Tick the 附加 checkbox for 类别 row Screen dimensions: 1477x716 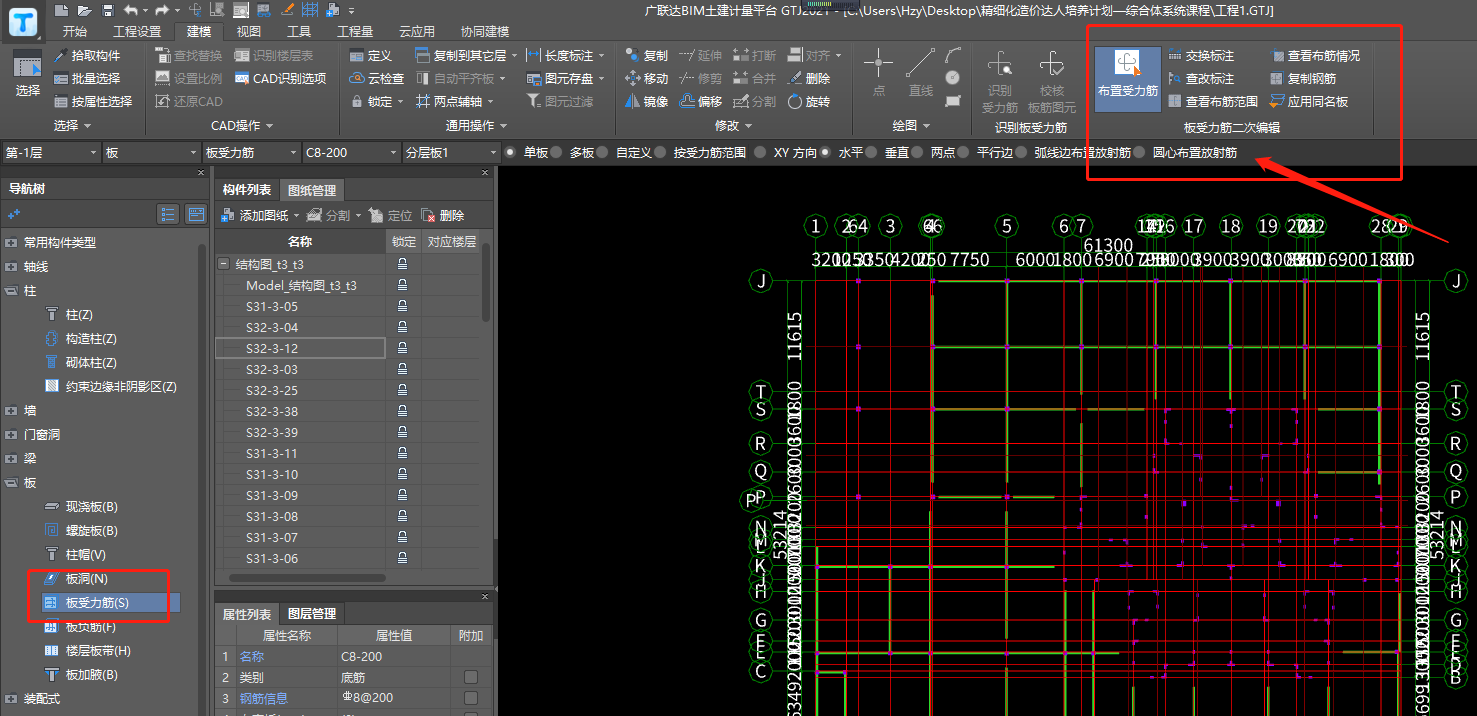(471, 677)
